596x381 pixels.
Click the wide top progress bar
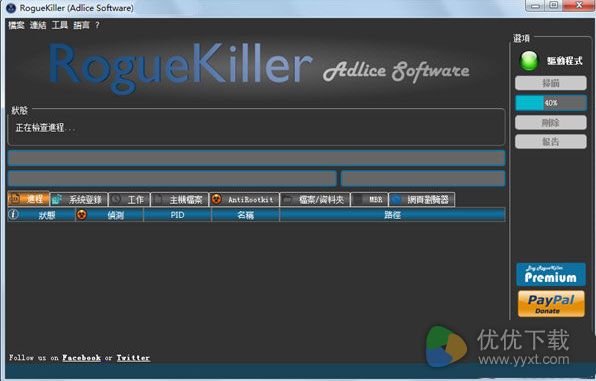pyautogui.click(x=257, y=157)
